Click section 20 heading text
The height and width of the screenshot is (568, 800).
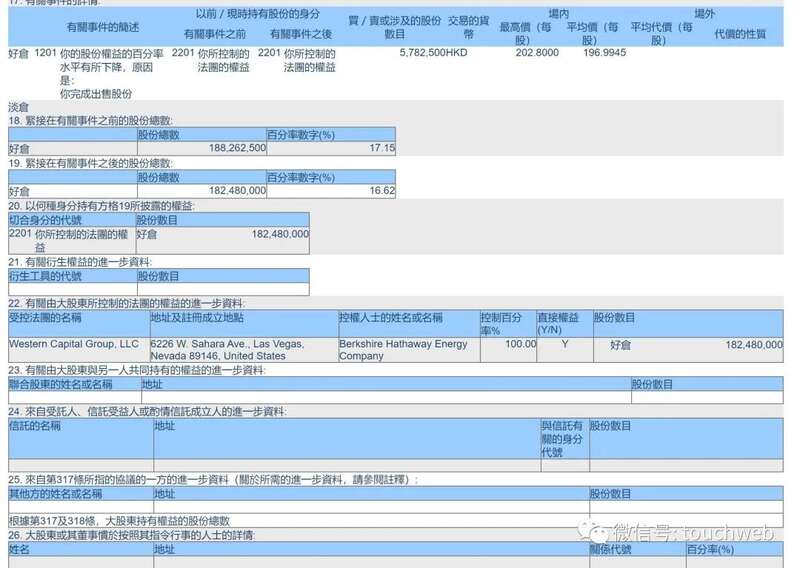point(101,206)
